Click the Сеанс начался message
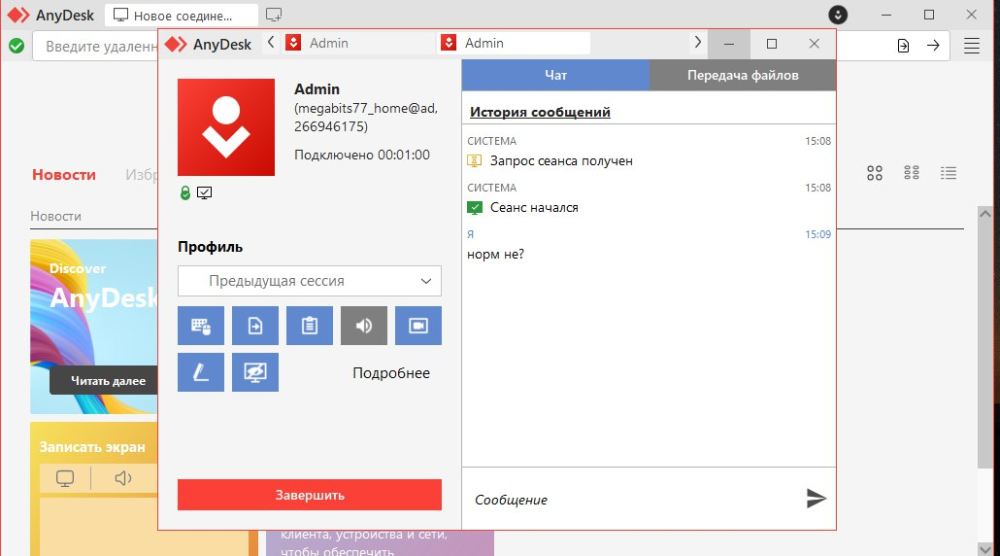This screenshot has width=1000, height=556. (x=534, y=207)
